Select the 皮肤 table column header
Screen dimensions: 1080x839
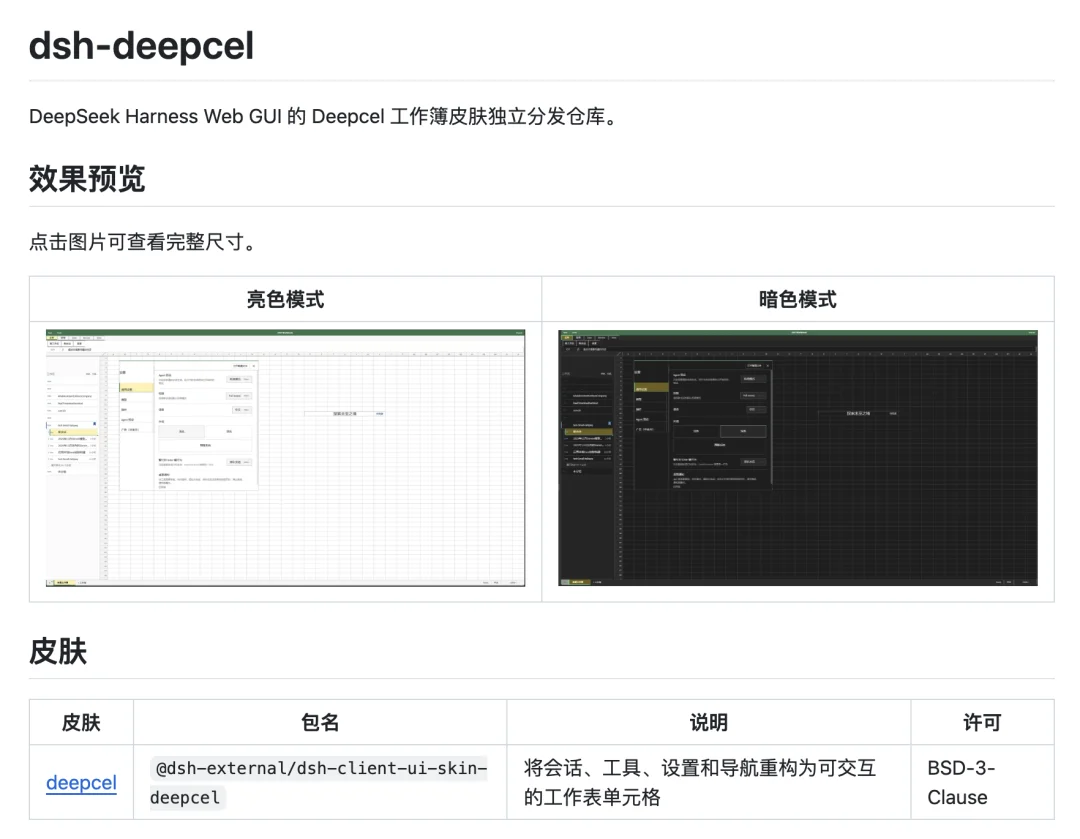[81, 723]
